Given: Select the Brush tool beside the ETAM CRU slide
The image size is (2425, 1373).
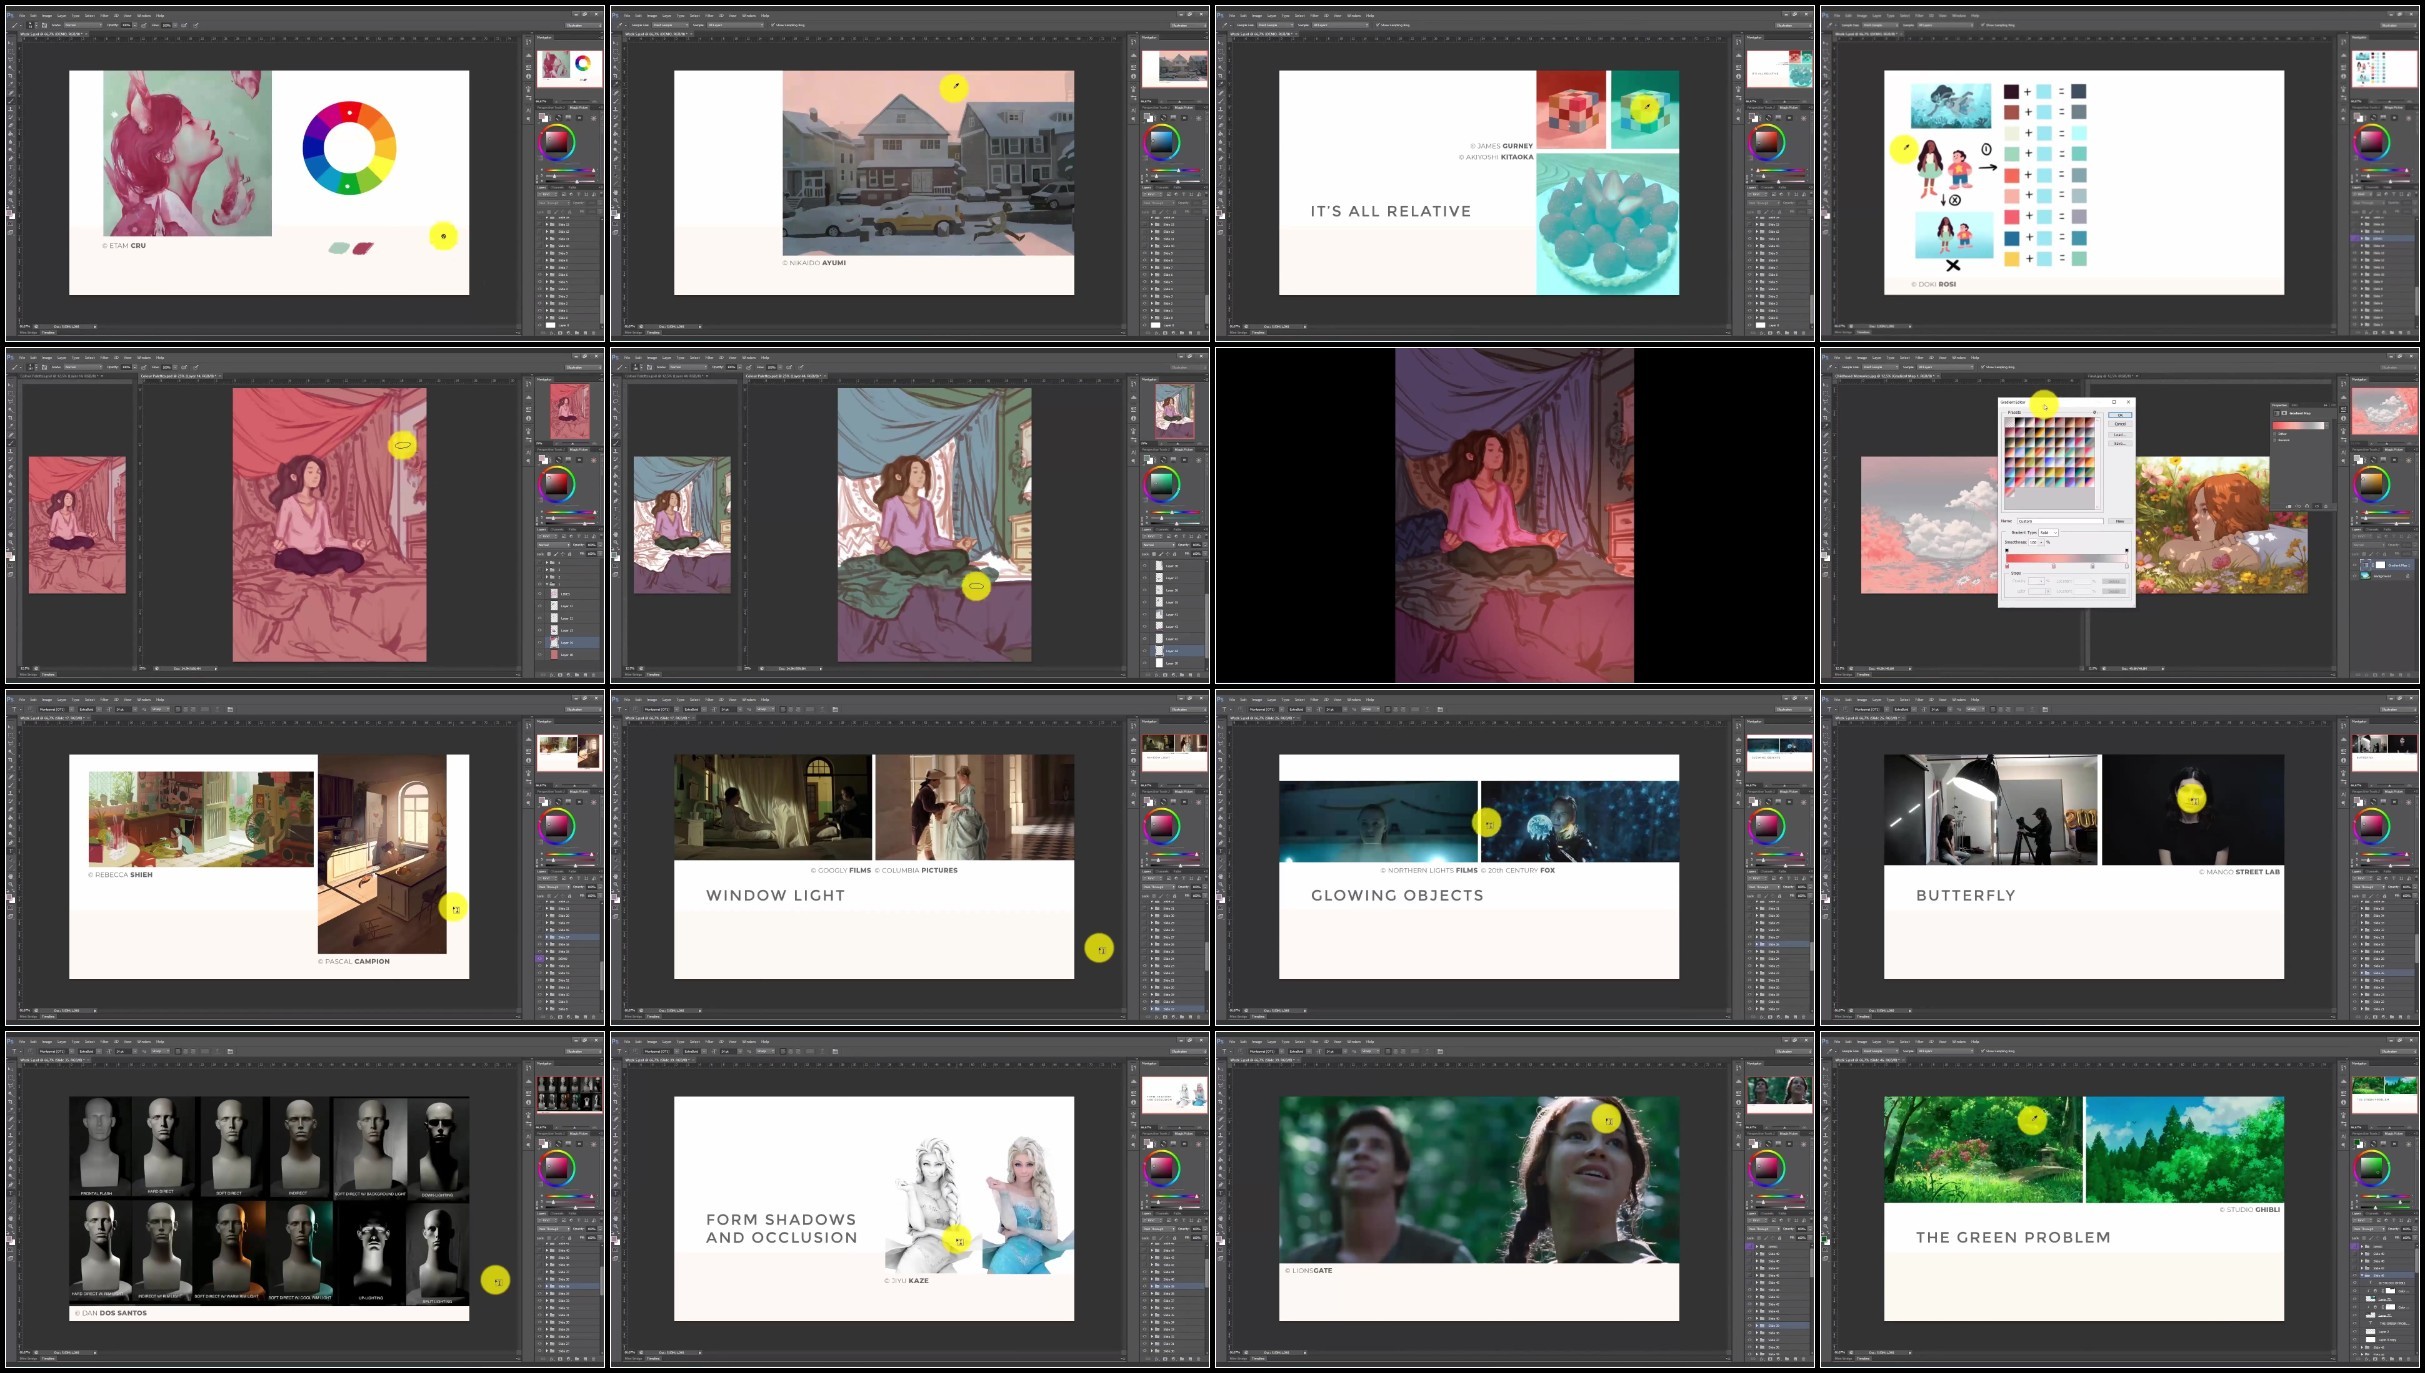Looking at the screenshot, I should point(11,101).
